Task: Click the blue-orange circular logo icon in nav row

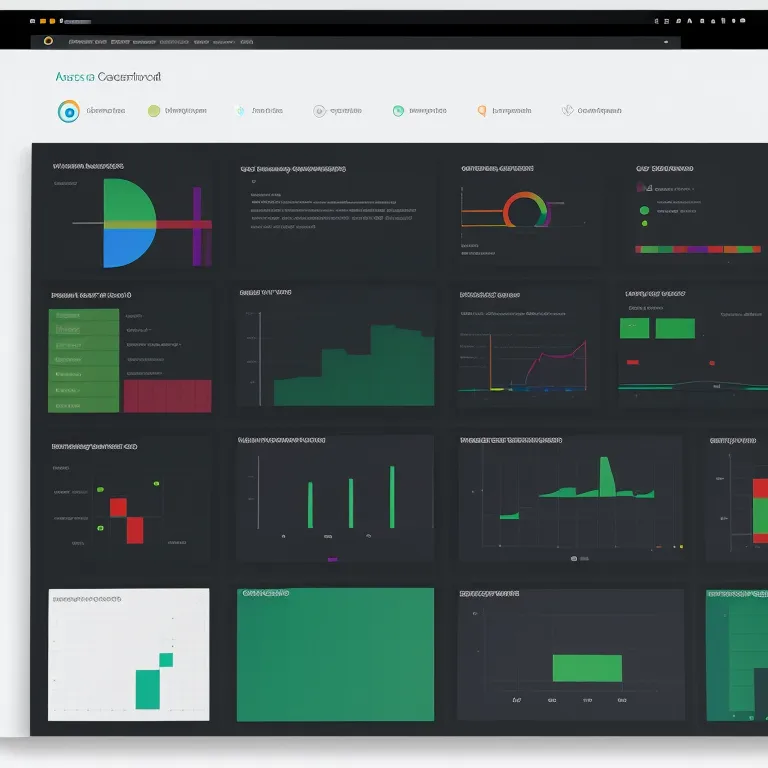Action: pyautogui.click(x=68, y=111)
